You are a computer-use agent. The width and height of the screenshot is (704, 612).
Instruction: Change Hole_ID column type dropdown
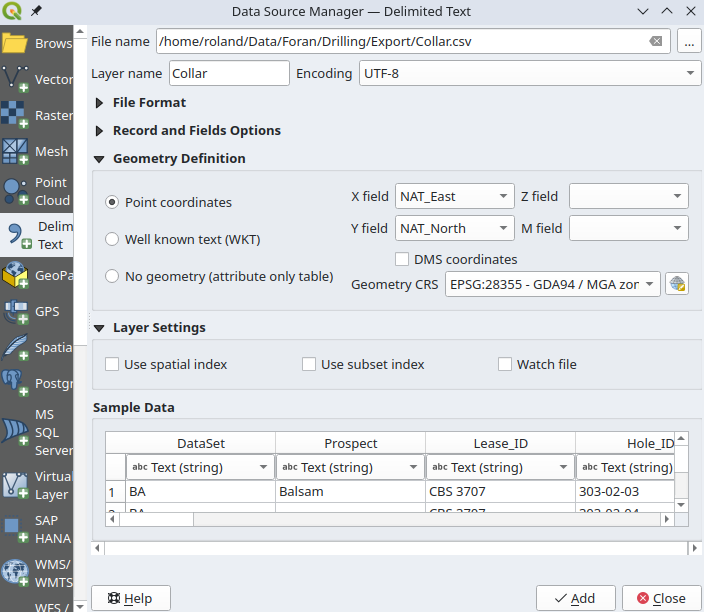[x=625, y=467]
